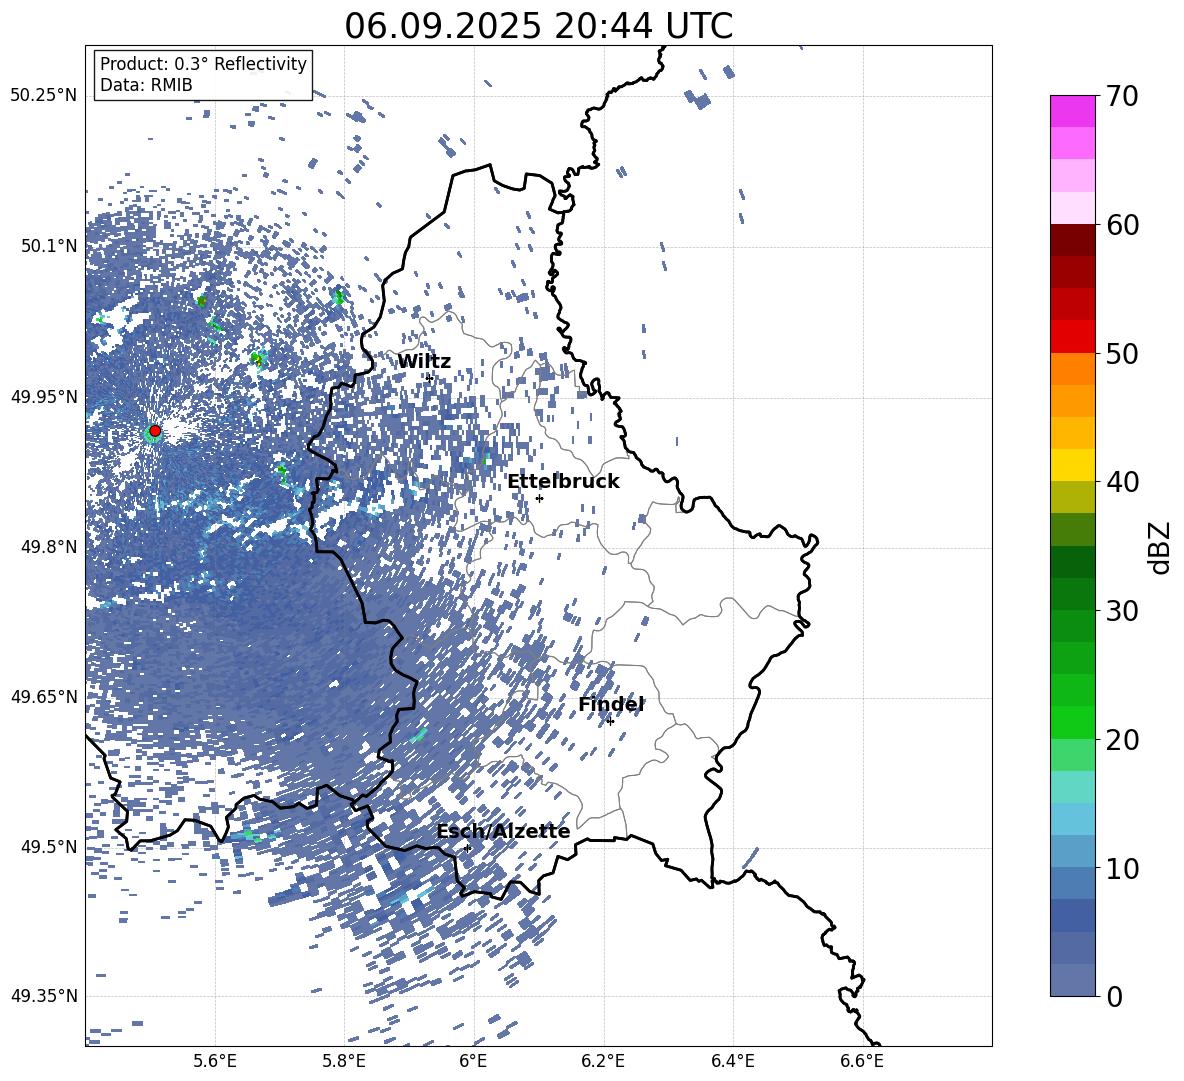Click the 10 colorbar tick label
Screen dimensions: 1184x1081
pos(1122,868)
